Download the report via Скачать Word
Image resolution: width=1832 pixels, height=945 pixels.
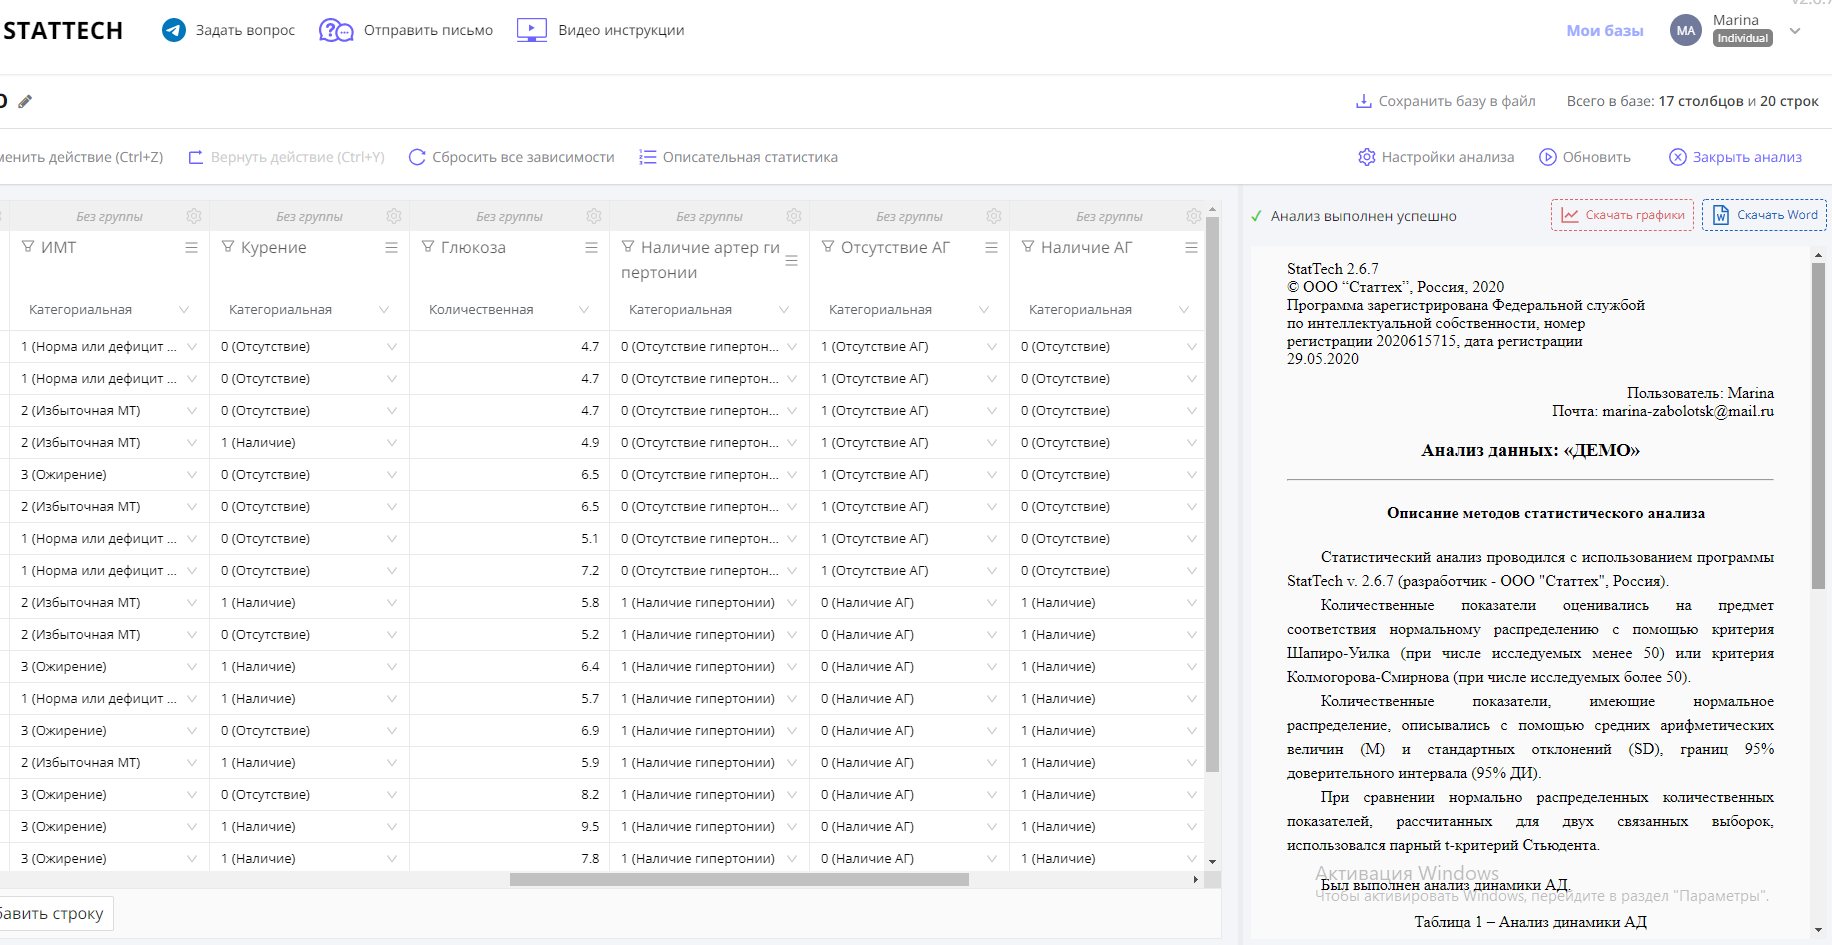coord(1765,215)
